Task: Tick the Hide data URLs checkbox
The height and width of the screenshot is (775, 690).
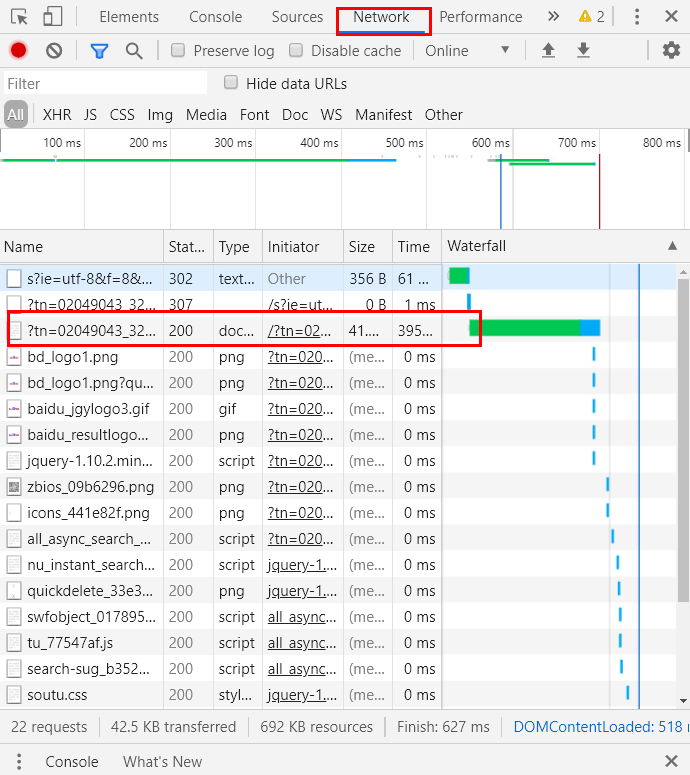Action: (x=231, y=83)
